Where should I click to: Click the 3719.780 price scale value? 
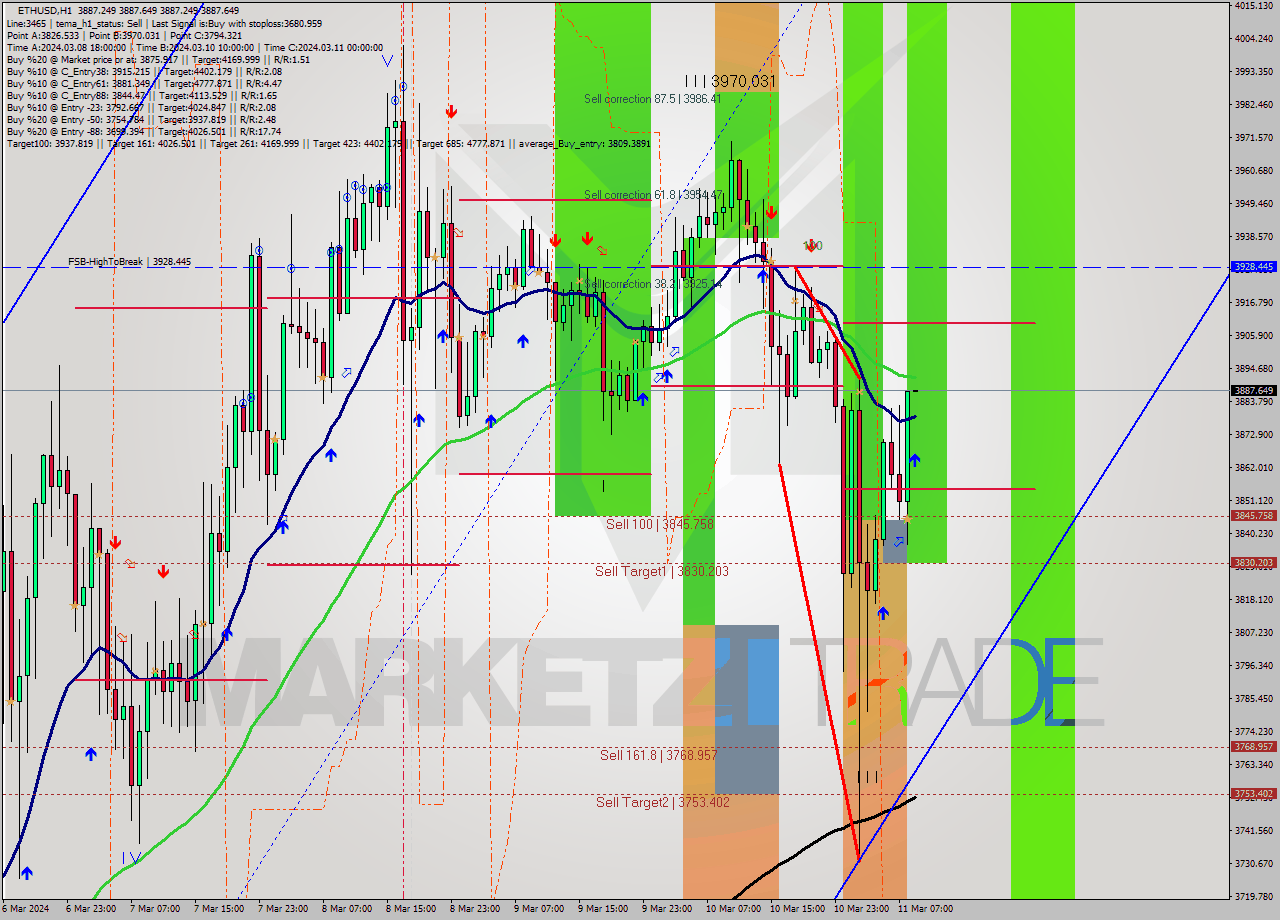[x=1254, y=897]
